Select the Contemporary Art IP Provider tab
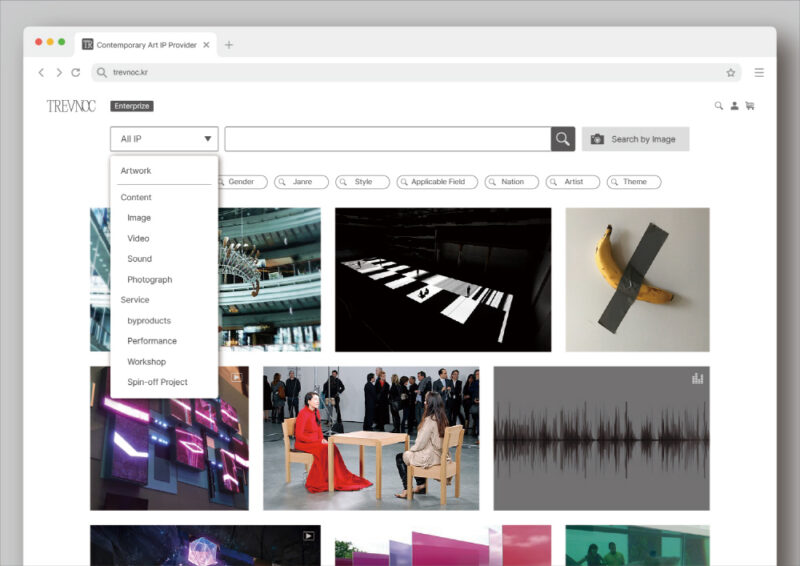 click(x=146, y=45)
